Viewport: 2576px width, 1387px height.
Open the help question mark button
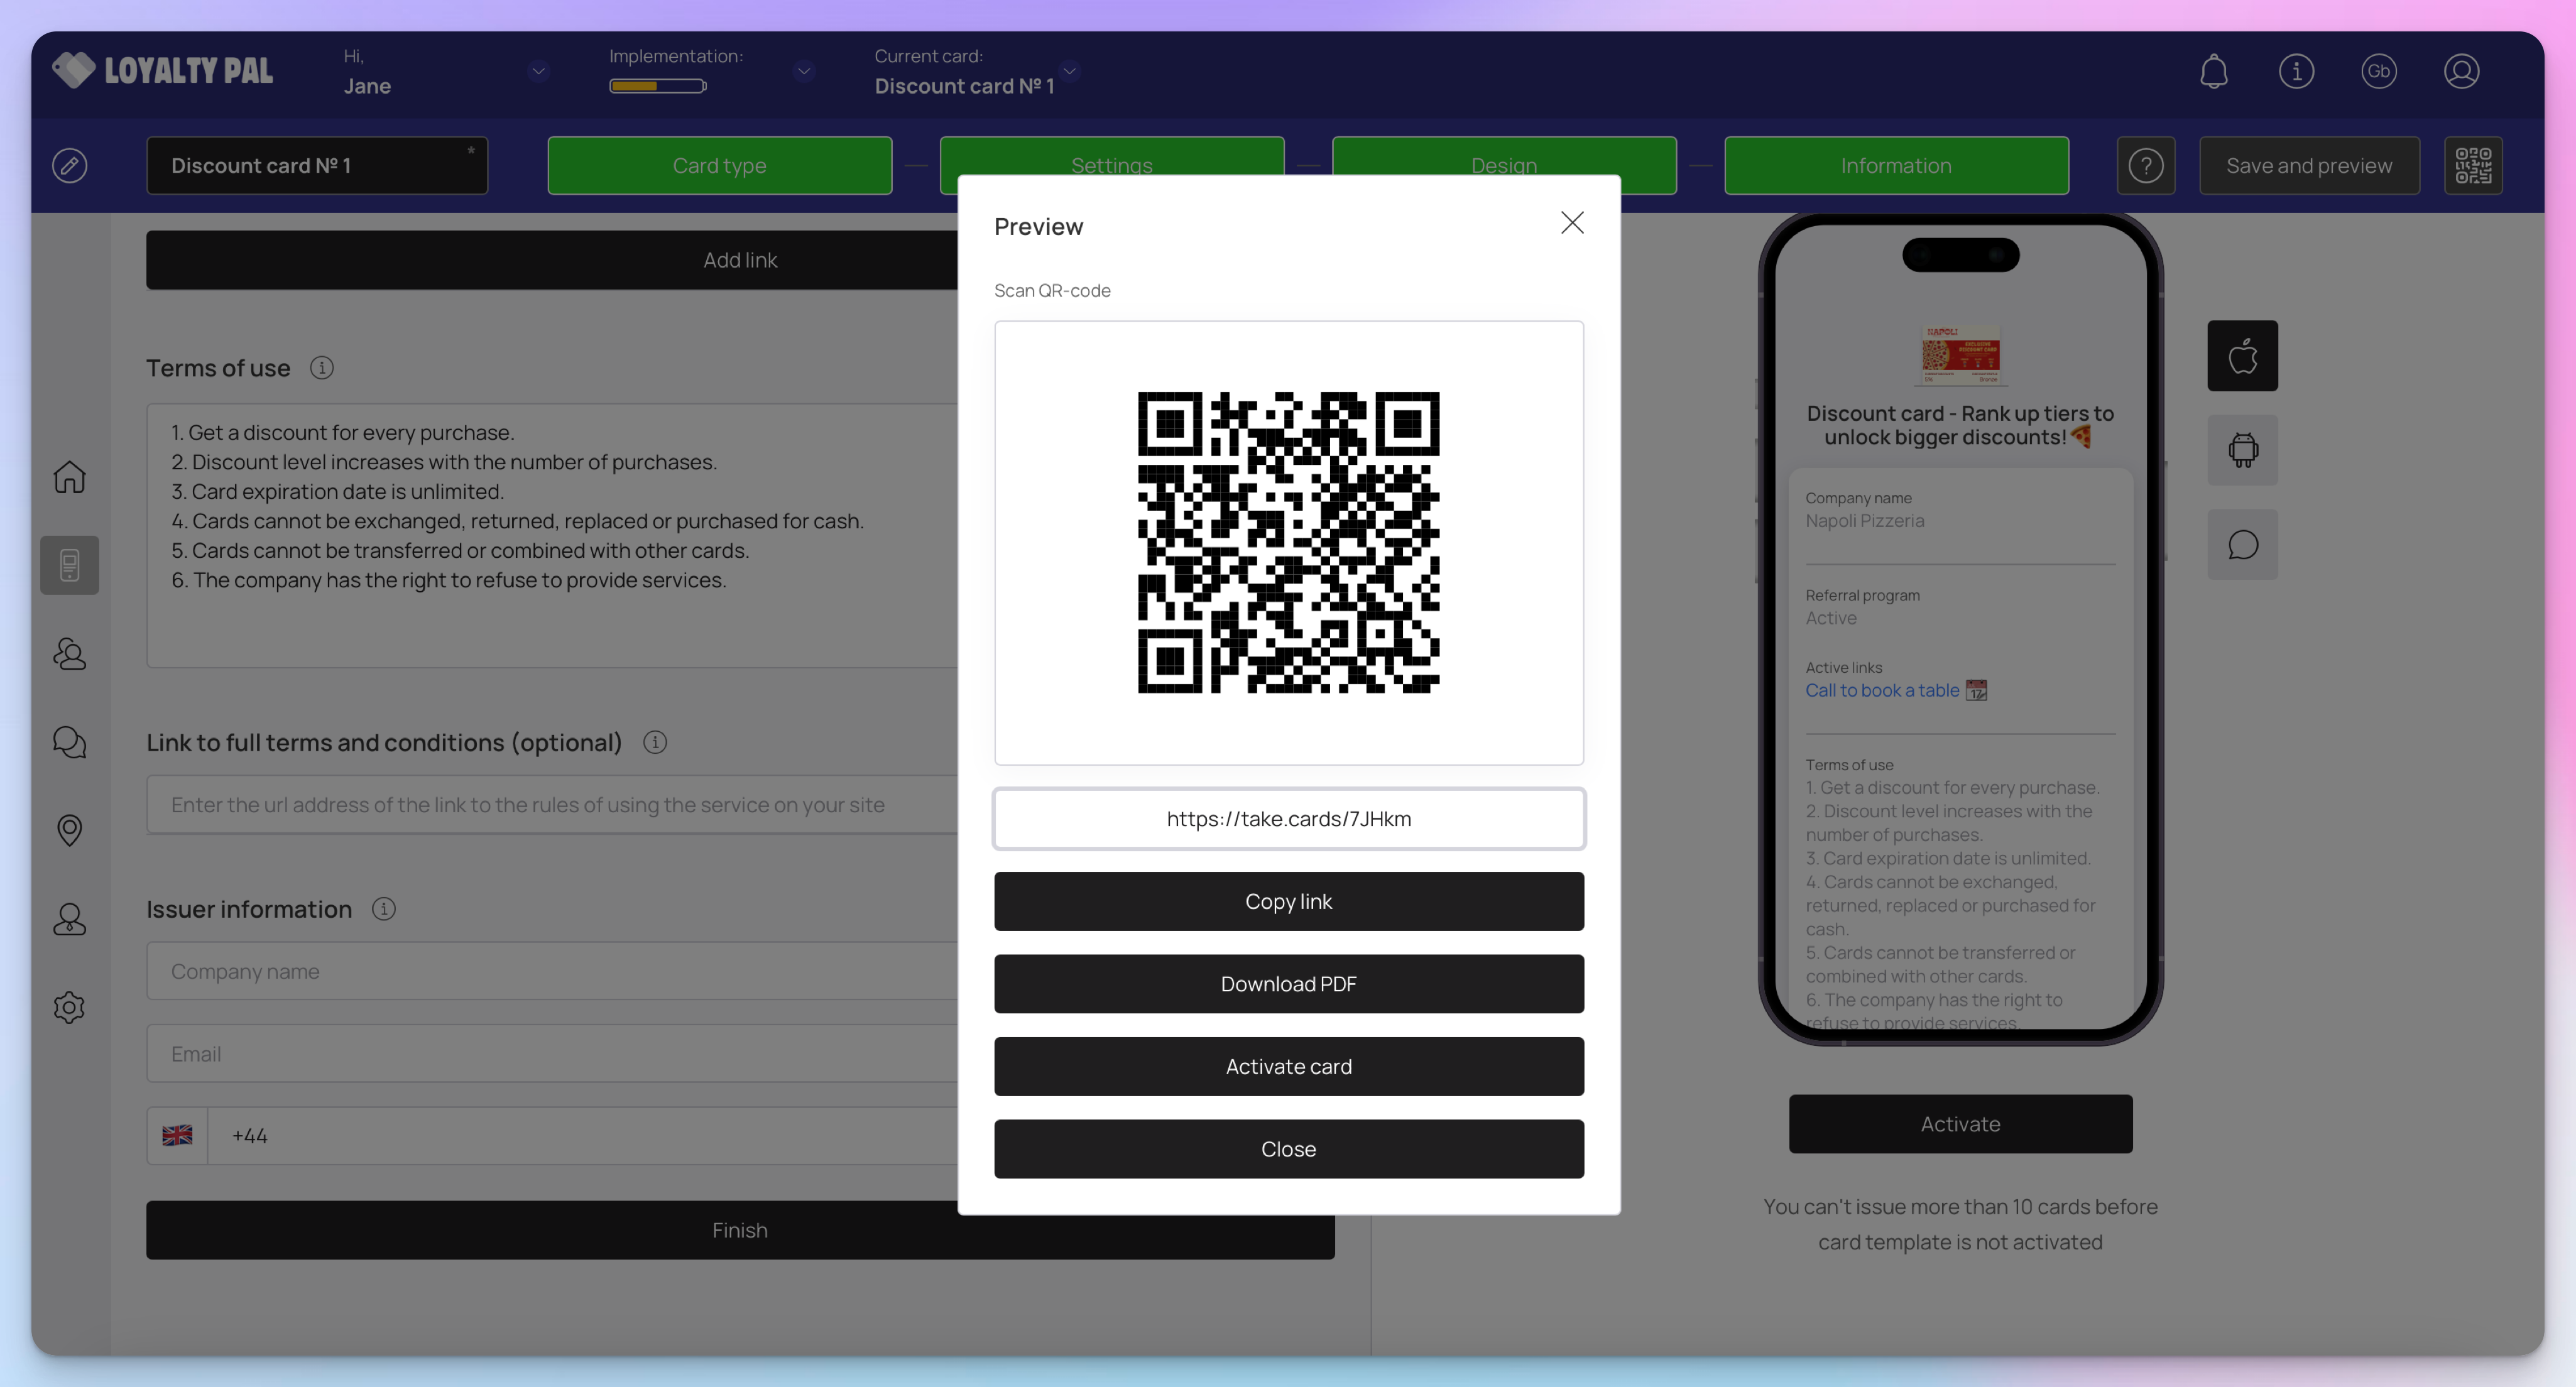(2145, 166)
